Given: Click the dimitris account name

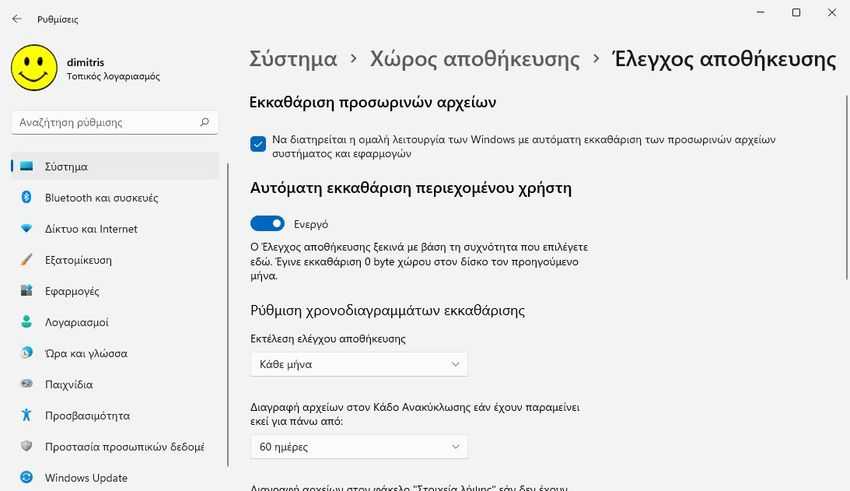Looking at the screenshot, I should tap(86, 62).
